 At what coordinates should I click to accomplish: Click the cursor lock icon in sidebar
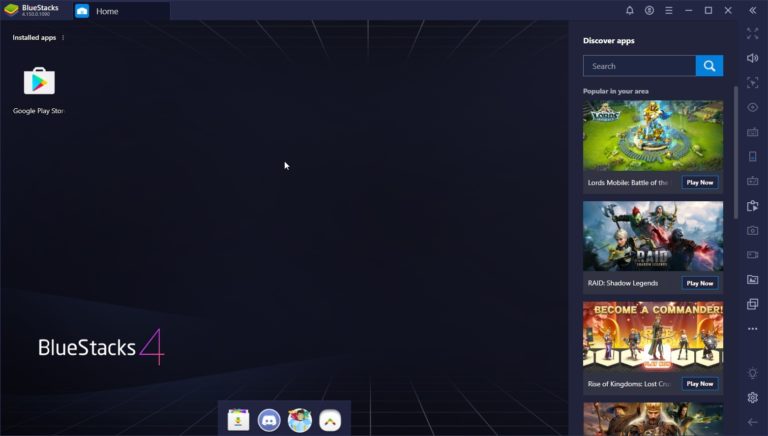pyautogui.click(x=752, y=83)
